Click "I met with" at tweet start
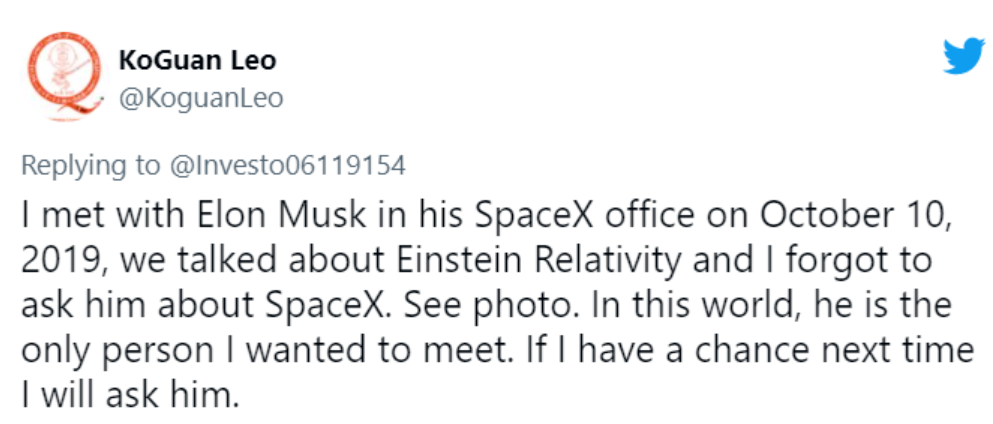993x424 pixels. pyautogui.click(x=86, y=215)
